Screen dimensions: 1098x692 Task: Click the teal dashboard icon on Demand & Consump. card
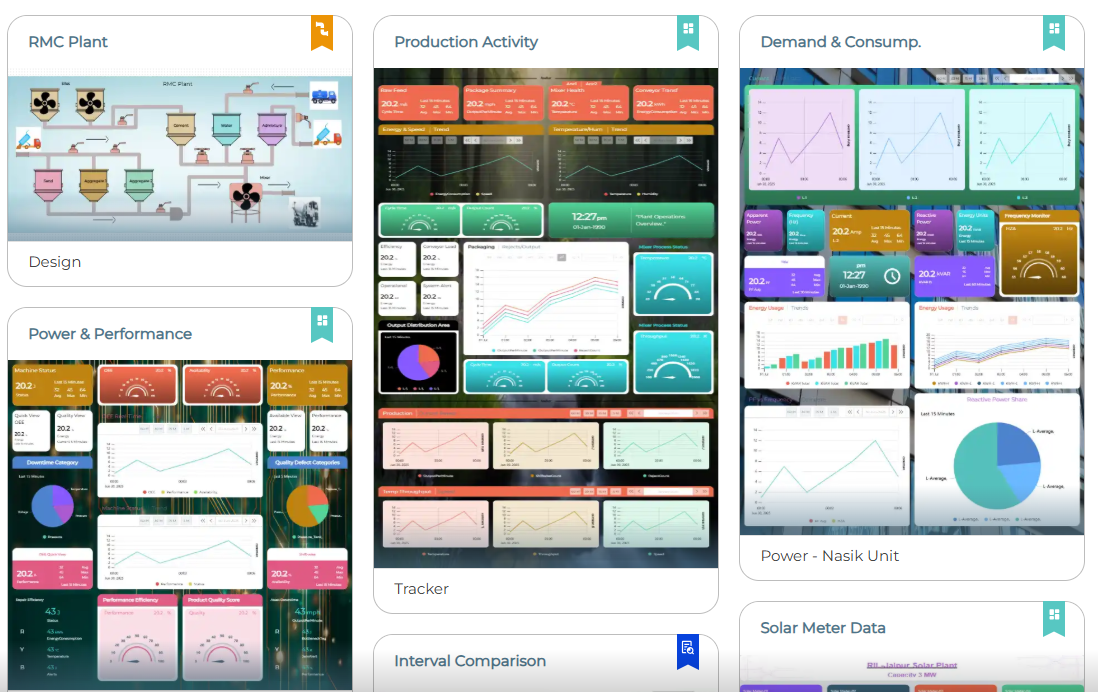[1053, 32]
